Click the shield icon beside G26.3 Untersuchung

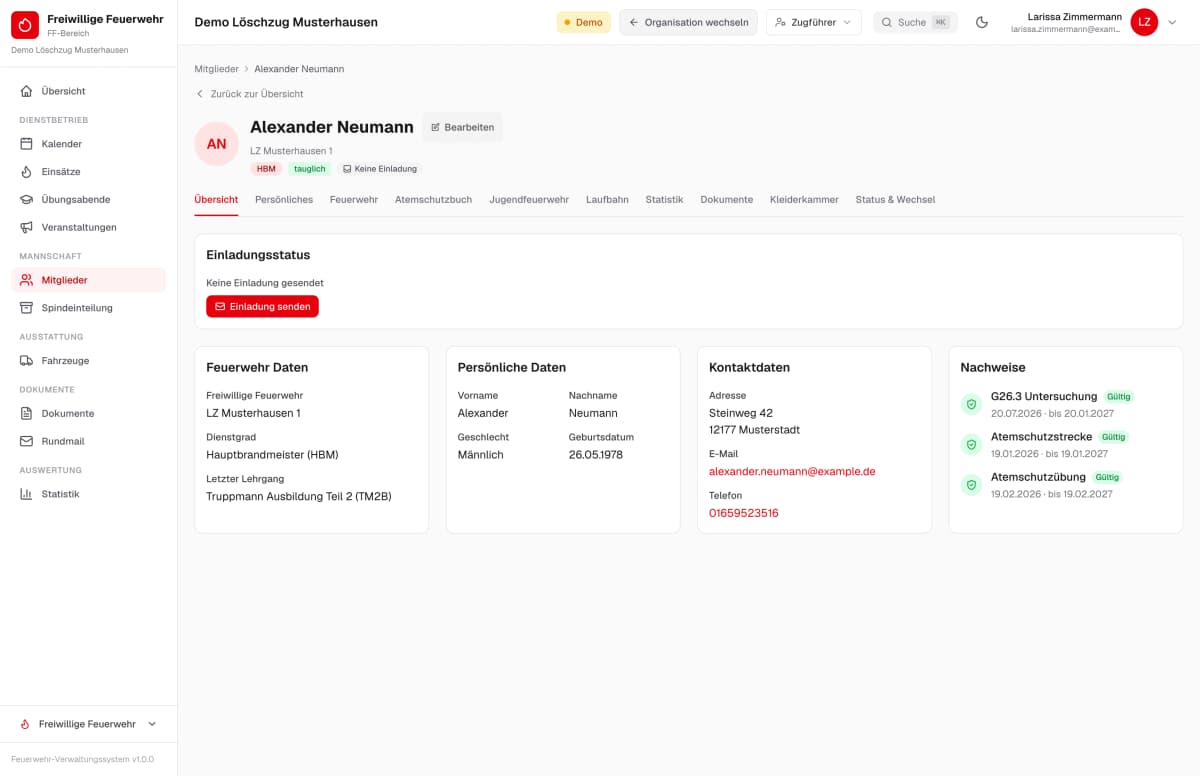pyautogui.click(x=971, y=404)
